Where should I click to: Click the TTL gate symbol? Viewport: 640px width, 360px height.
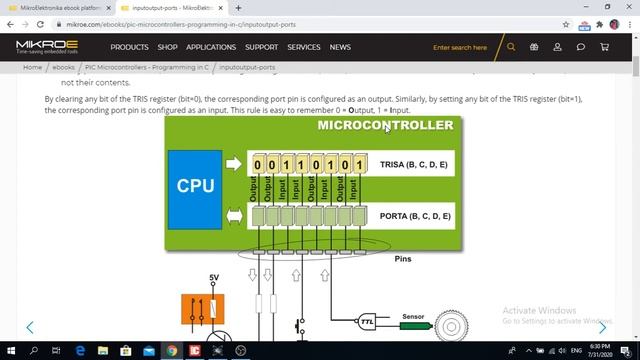click(x=367, y=322)
